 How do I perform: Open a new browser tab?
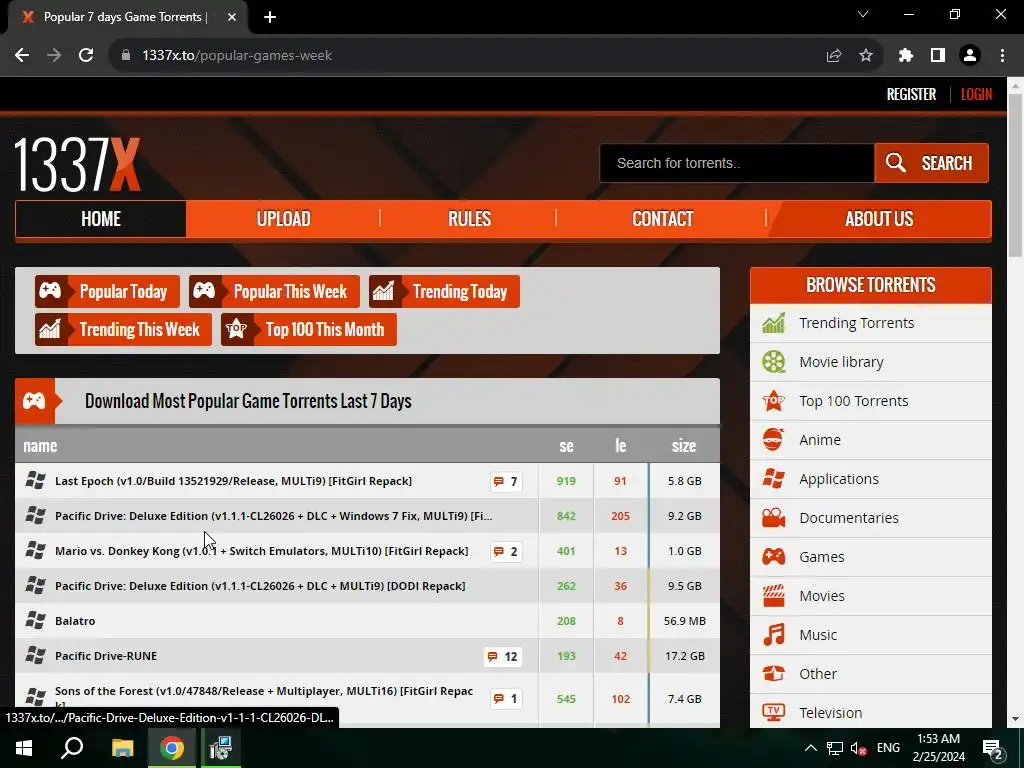point(270,17)
